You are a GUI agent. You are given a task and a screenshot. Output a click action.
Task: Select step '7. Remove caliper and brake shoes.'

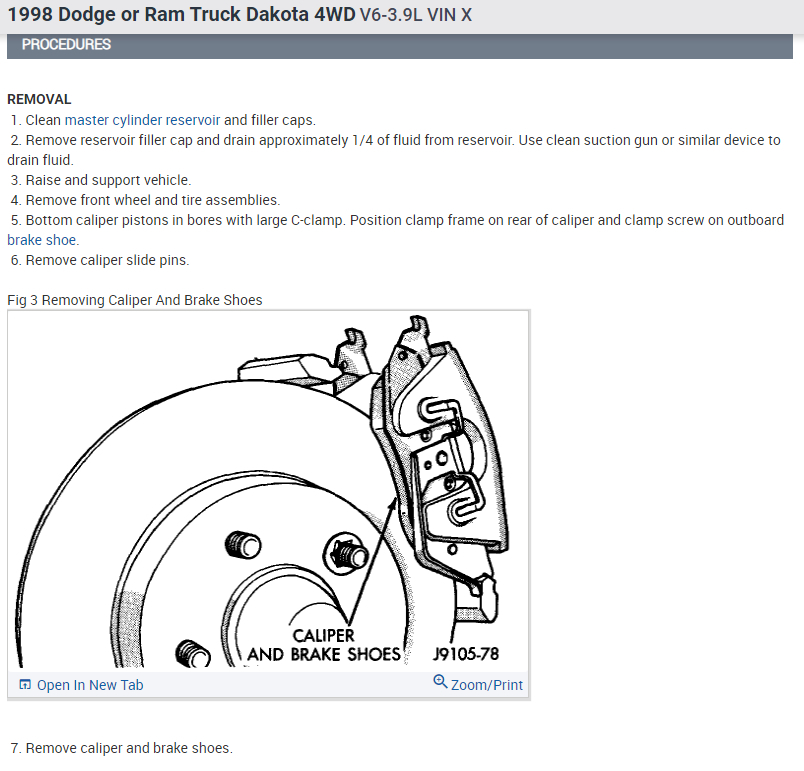[x=122, y=748]
